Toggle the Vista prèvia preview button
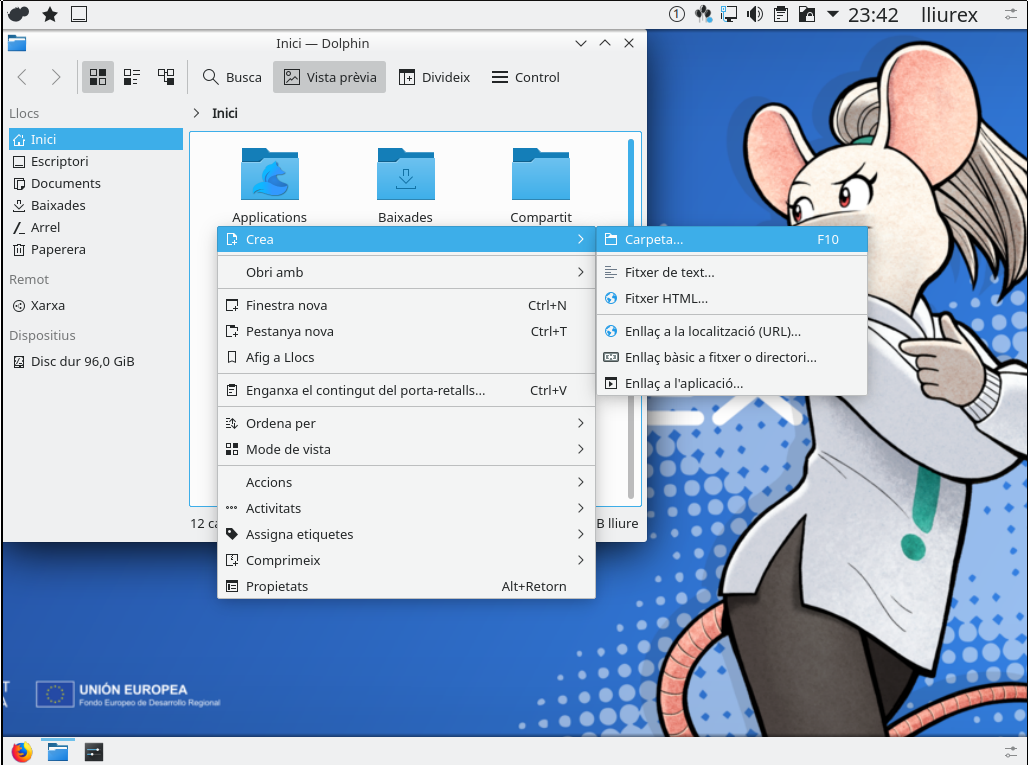 [329, 77]
